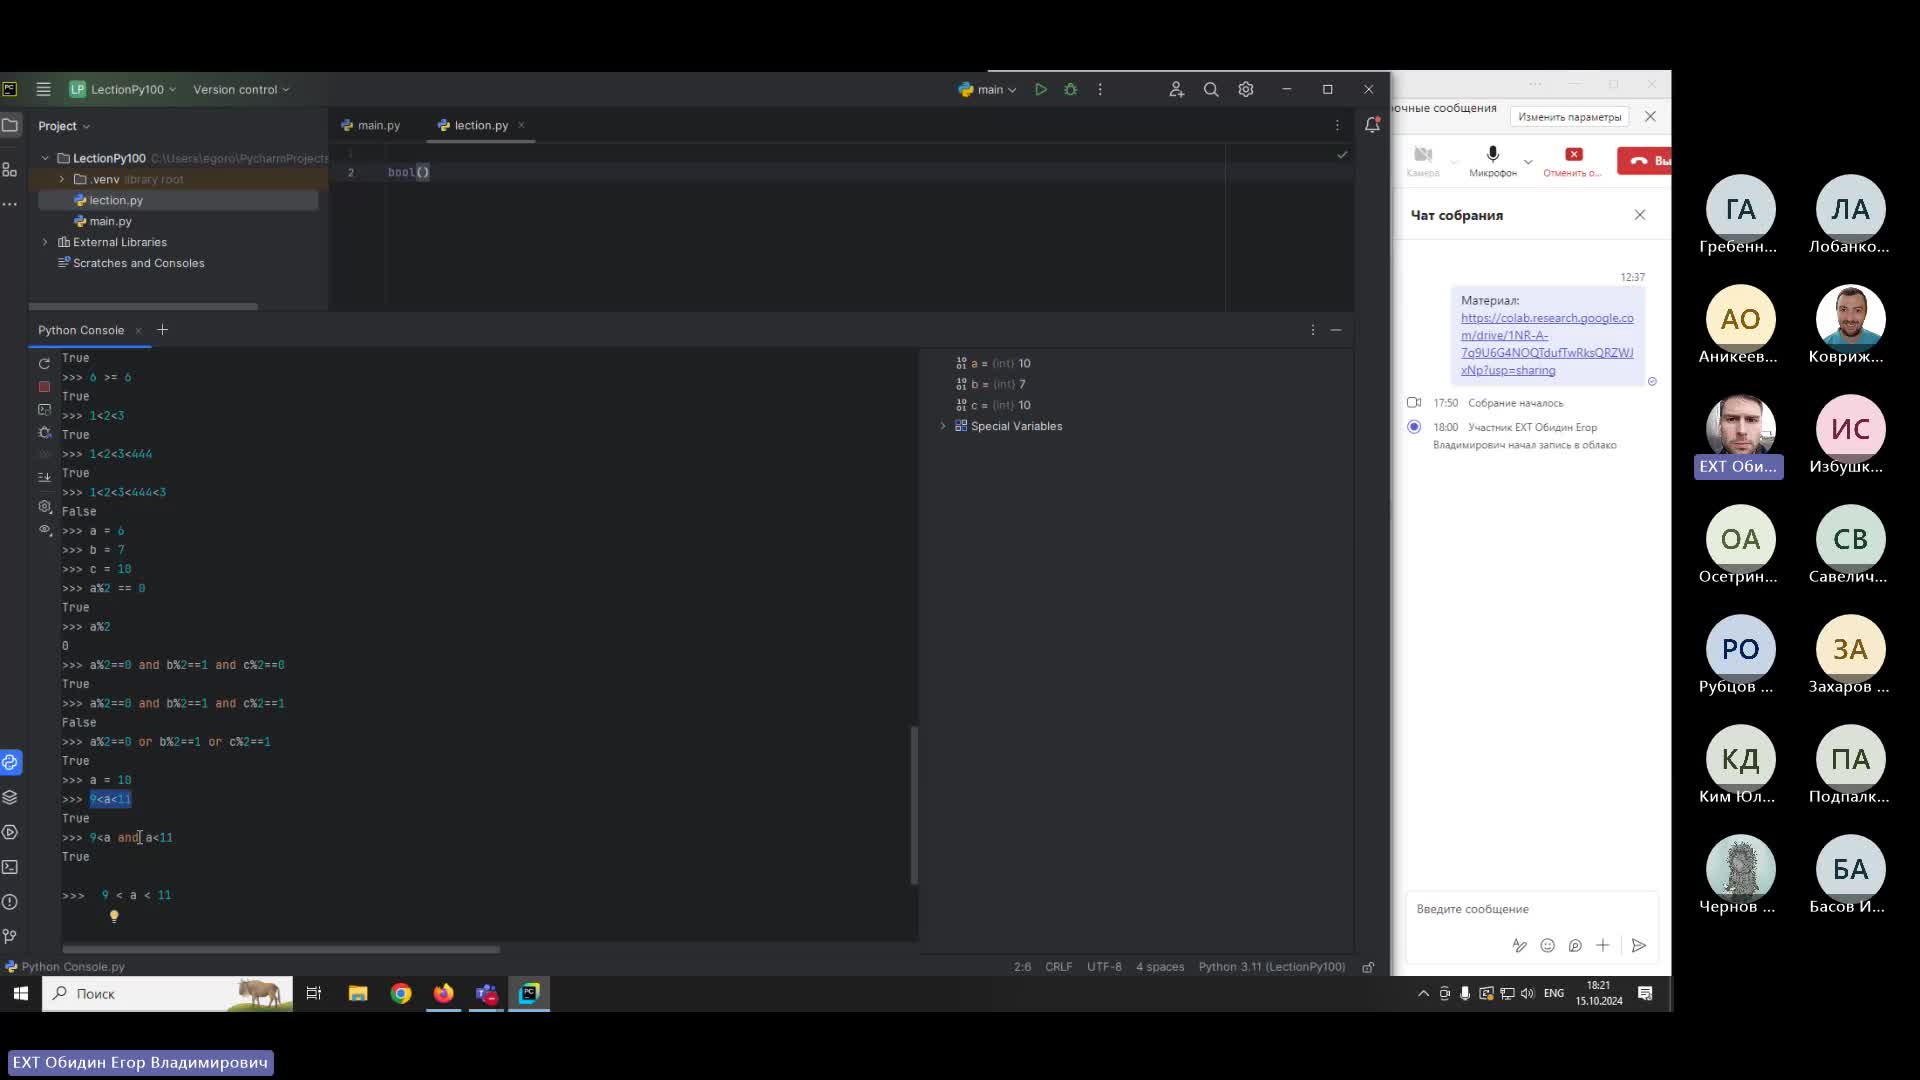This screenshot has width=1920, height=1080.
Task: Stop the Python console
Action: 44,386
